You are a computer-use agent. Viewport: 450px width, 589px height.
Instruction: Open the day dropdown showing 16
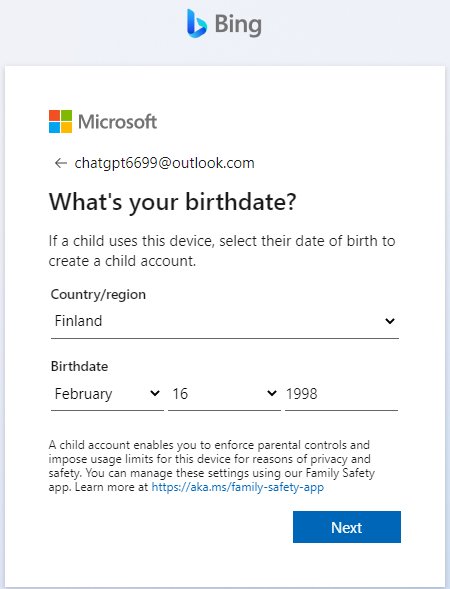(224, 394)
